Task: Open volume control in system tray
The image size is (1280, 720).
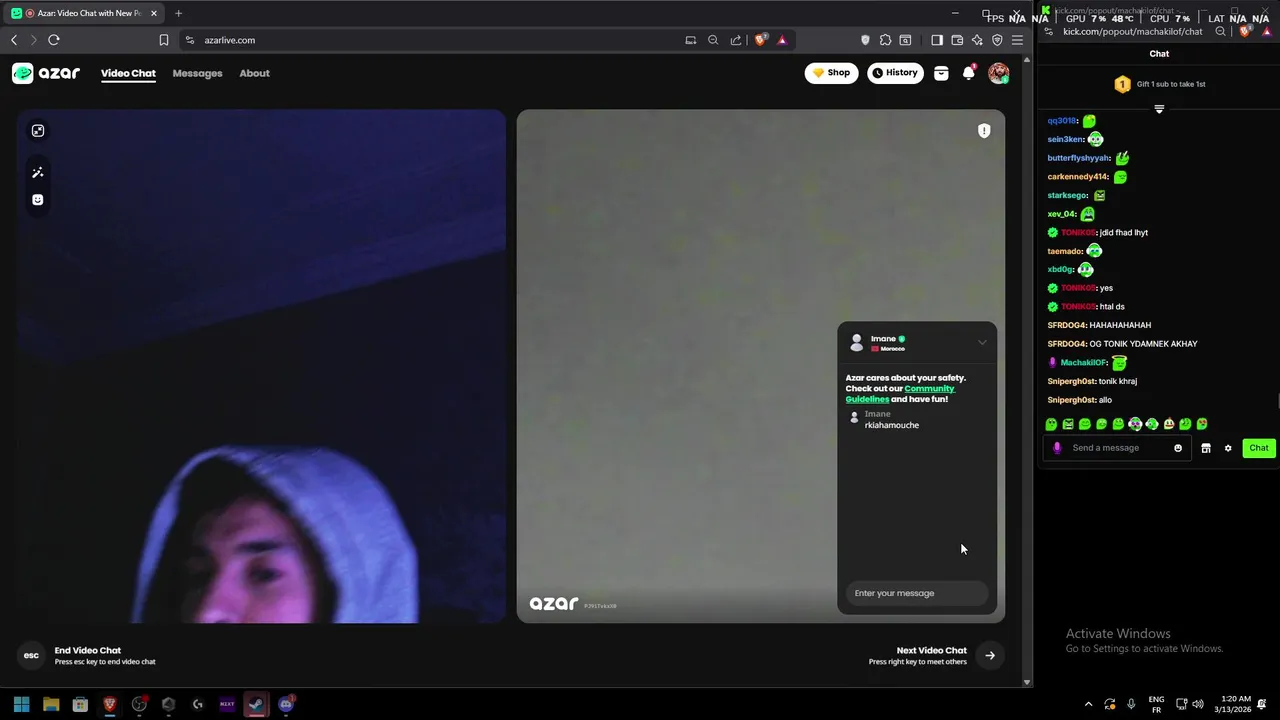Action: click(x=1198, y=704)
